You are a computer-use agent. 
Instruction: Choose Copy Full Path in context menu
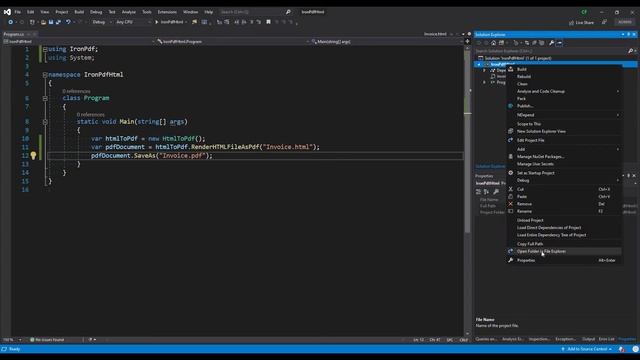click(564, 244)
